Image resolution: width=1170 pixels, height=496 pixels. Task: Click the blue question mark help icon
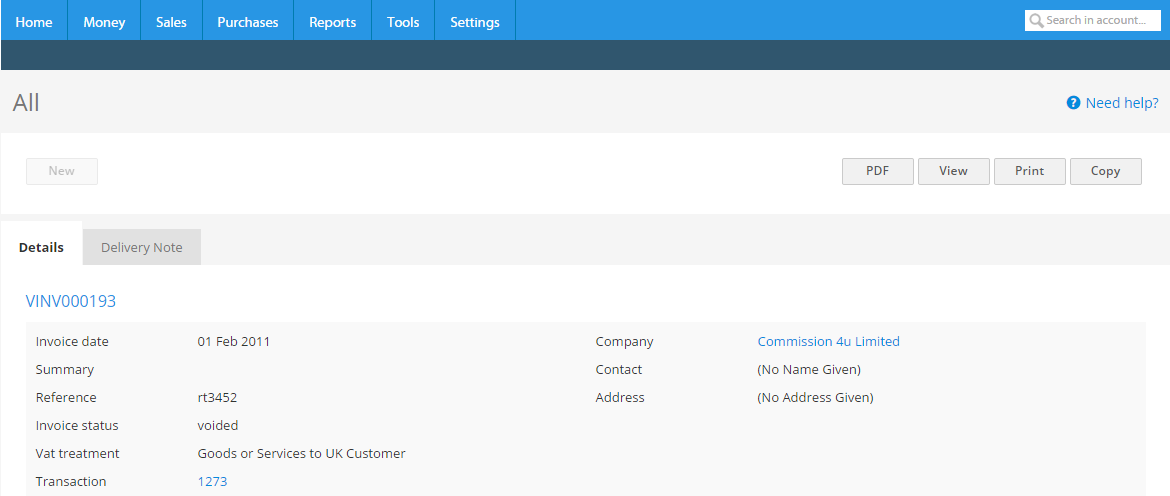[1073, 102]
